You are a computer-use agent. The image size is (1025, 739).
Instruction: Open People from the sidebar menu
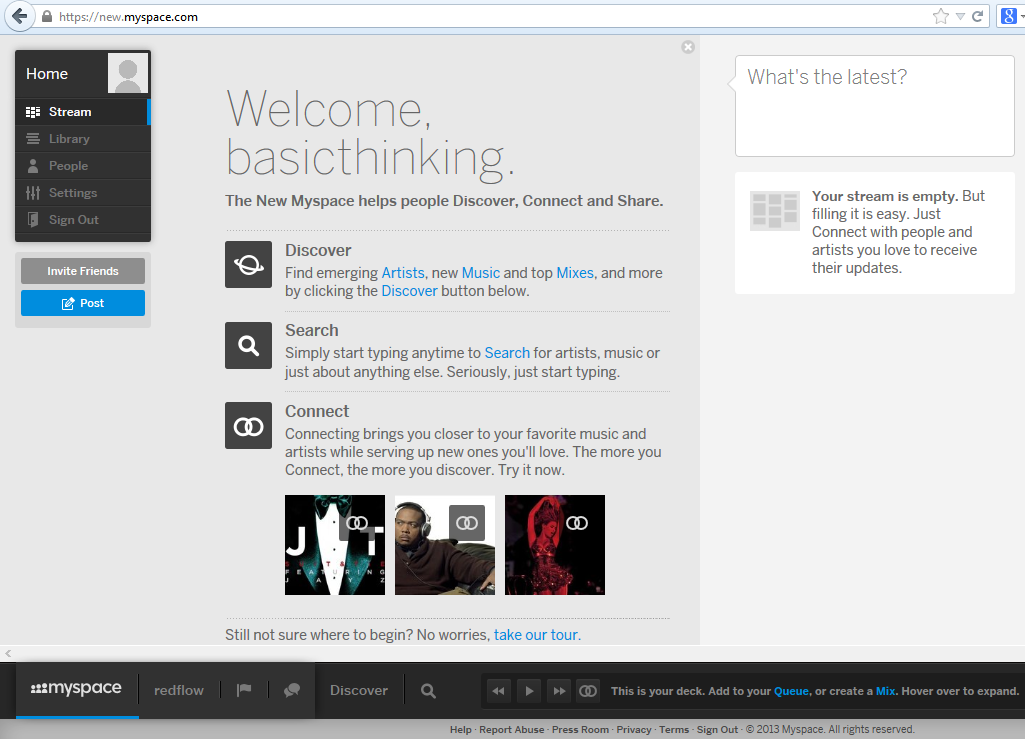click(x=68, y=166)
